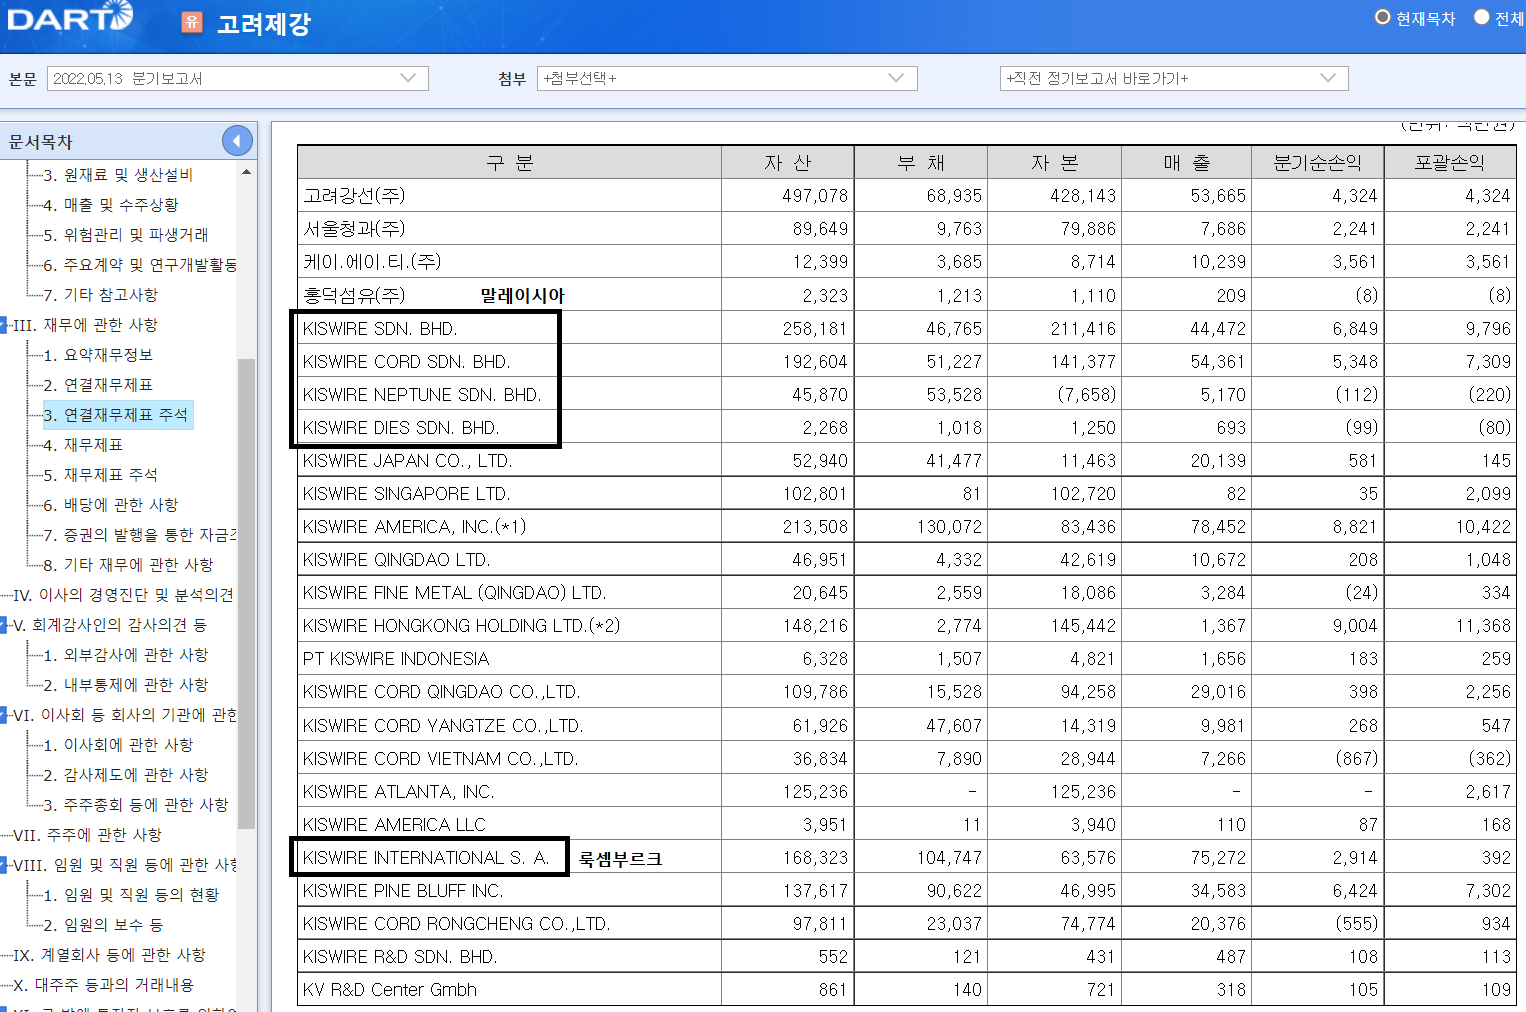This screenshot has height=1012, width=1526.
Task: Select the 전체 radio button
Action: 1482,17
